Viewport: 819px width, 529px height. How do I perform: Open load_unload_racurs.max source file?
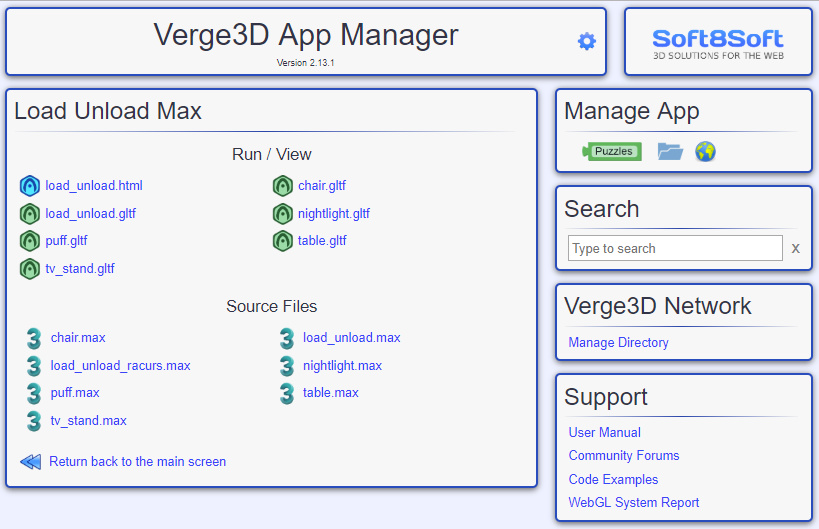tap(120, 366)
